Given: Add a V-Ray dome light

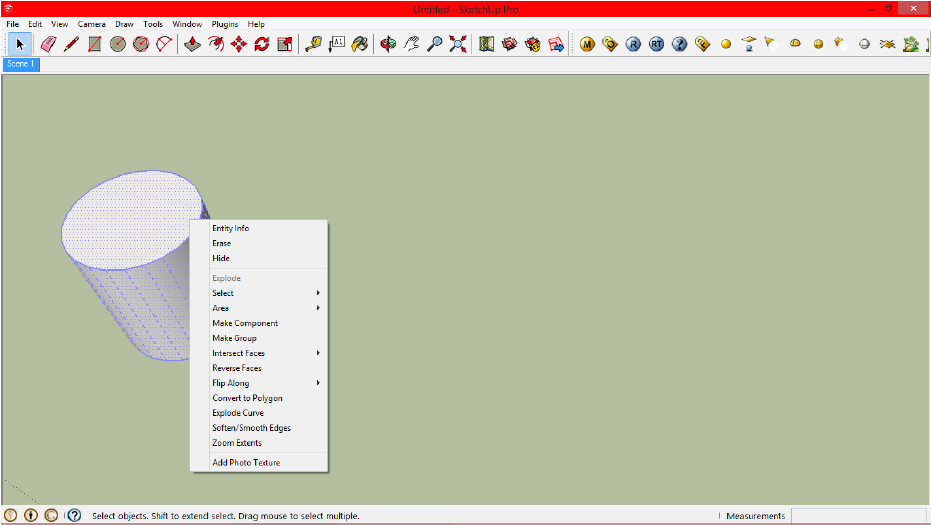Looking at the screenshot, I should pos(796,44).
